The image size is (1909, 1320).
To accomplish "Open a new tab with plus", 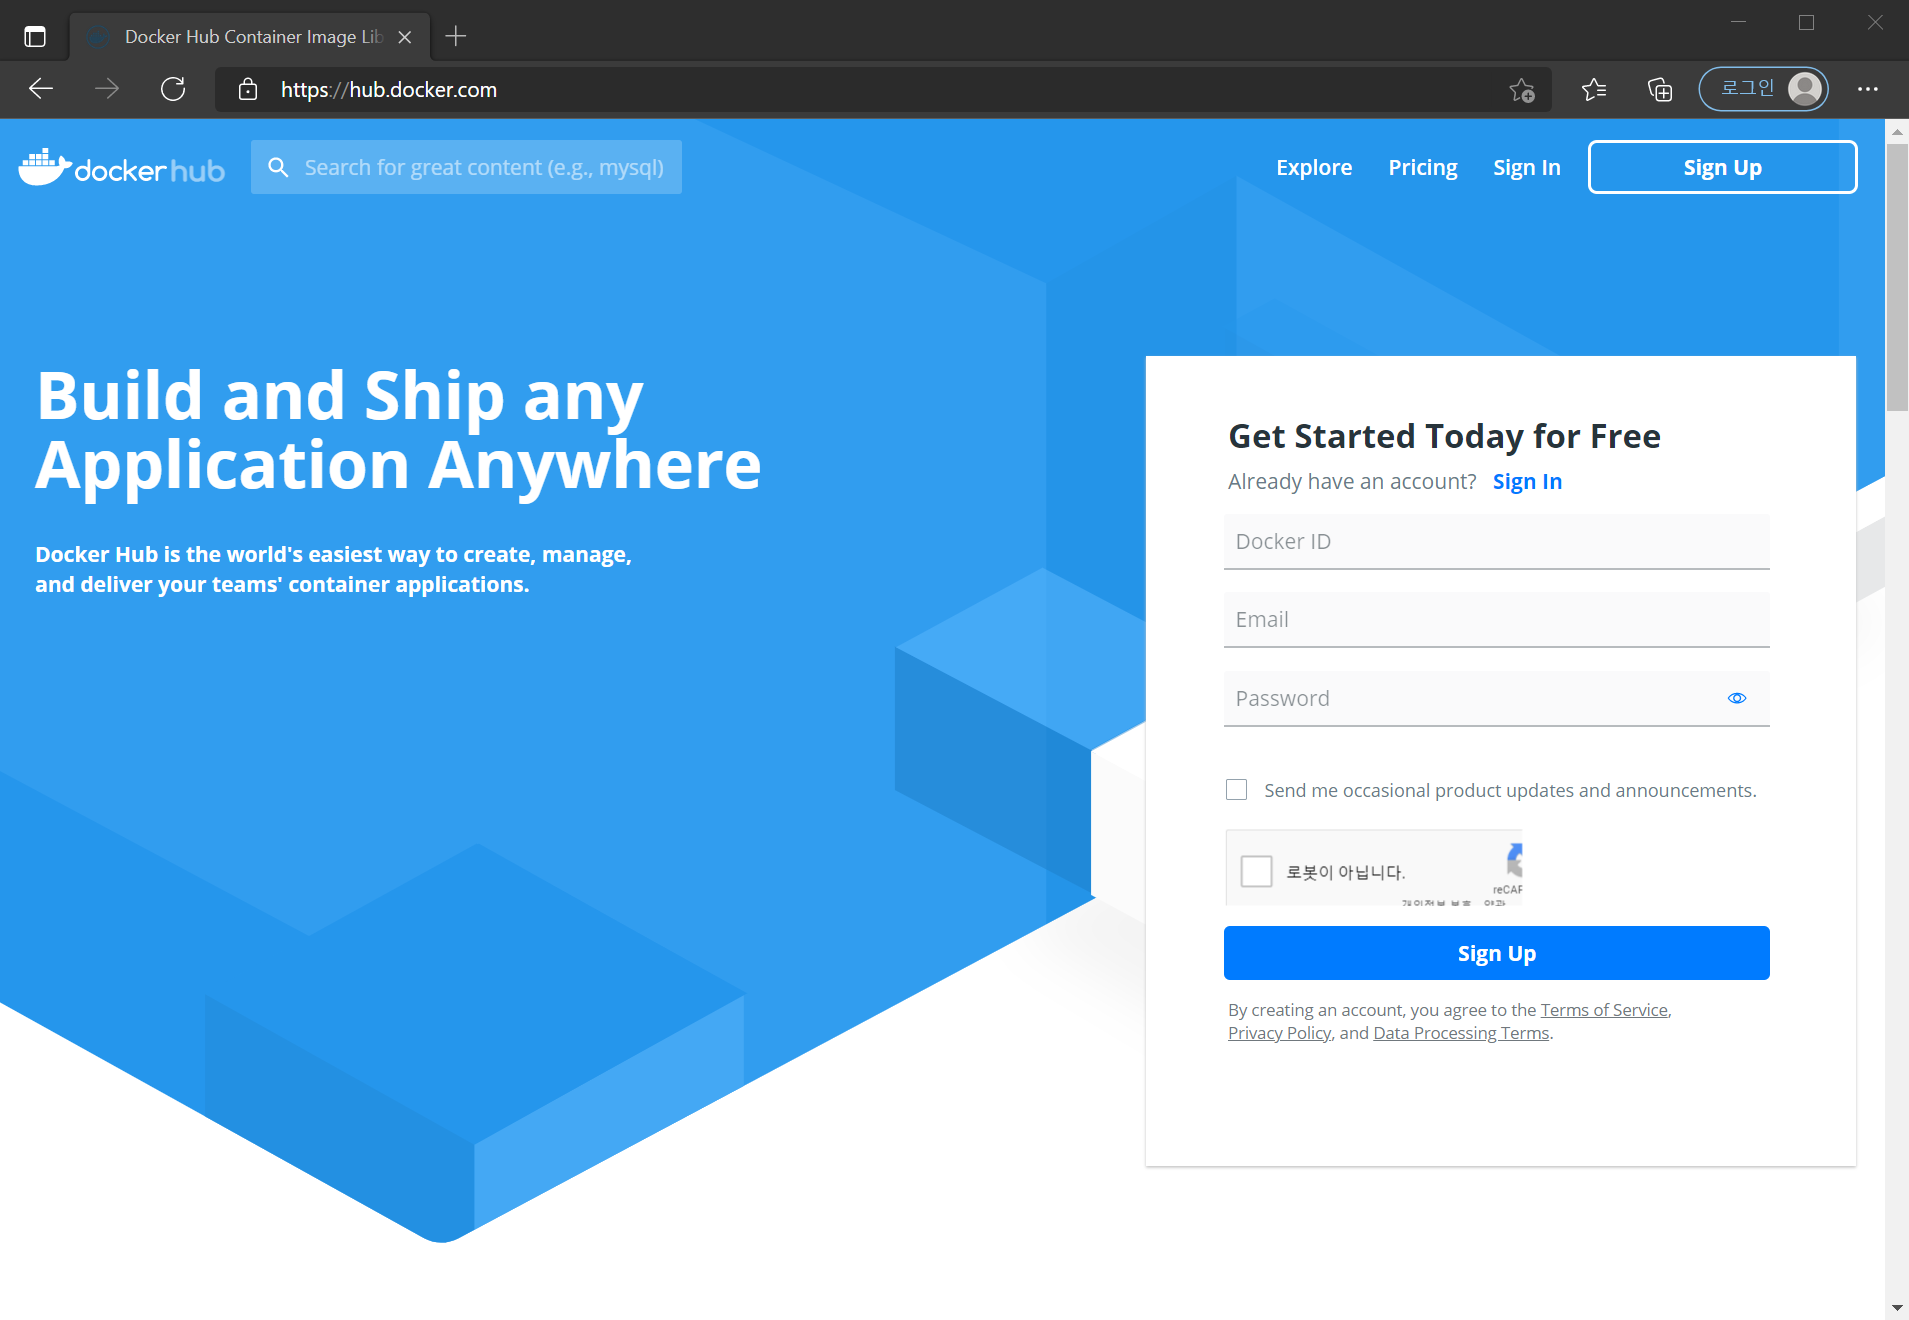I will [456, 36].
